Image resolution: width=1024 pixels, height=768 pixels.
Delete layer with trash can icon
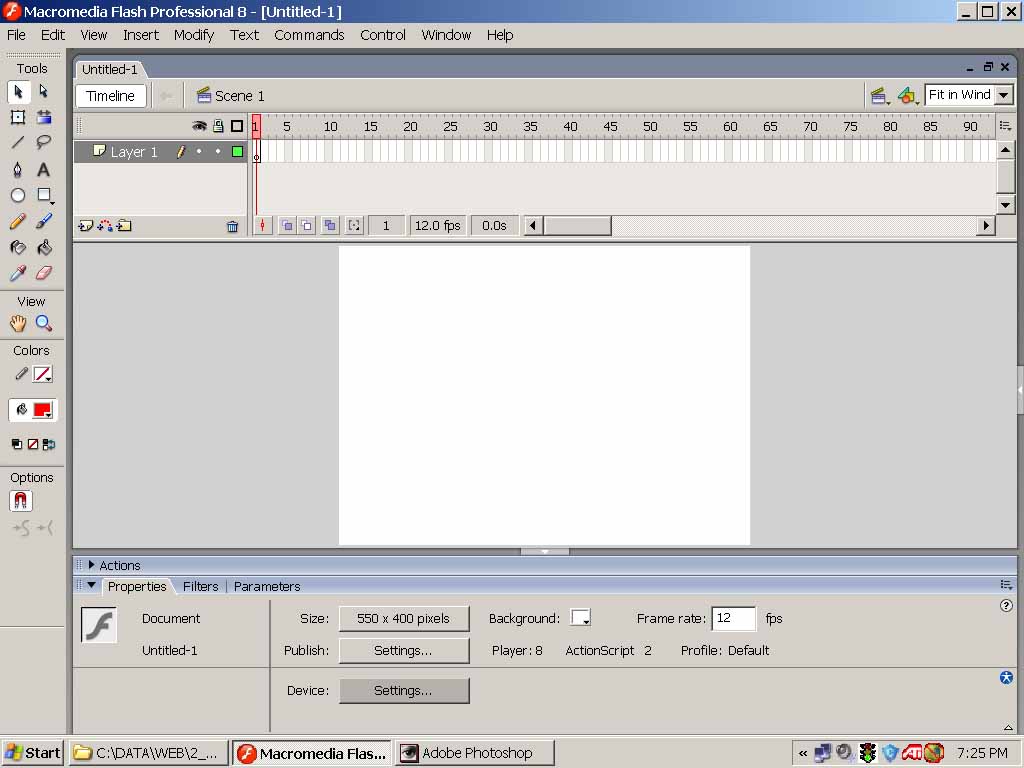coord(232,227)
